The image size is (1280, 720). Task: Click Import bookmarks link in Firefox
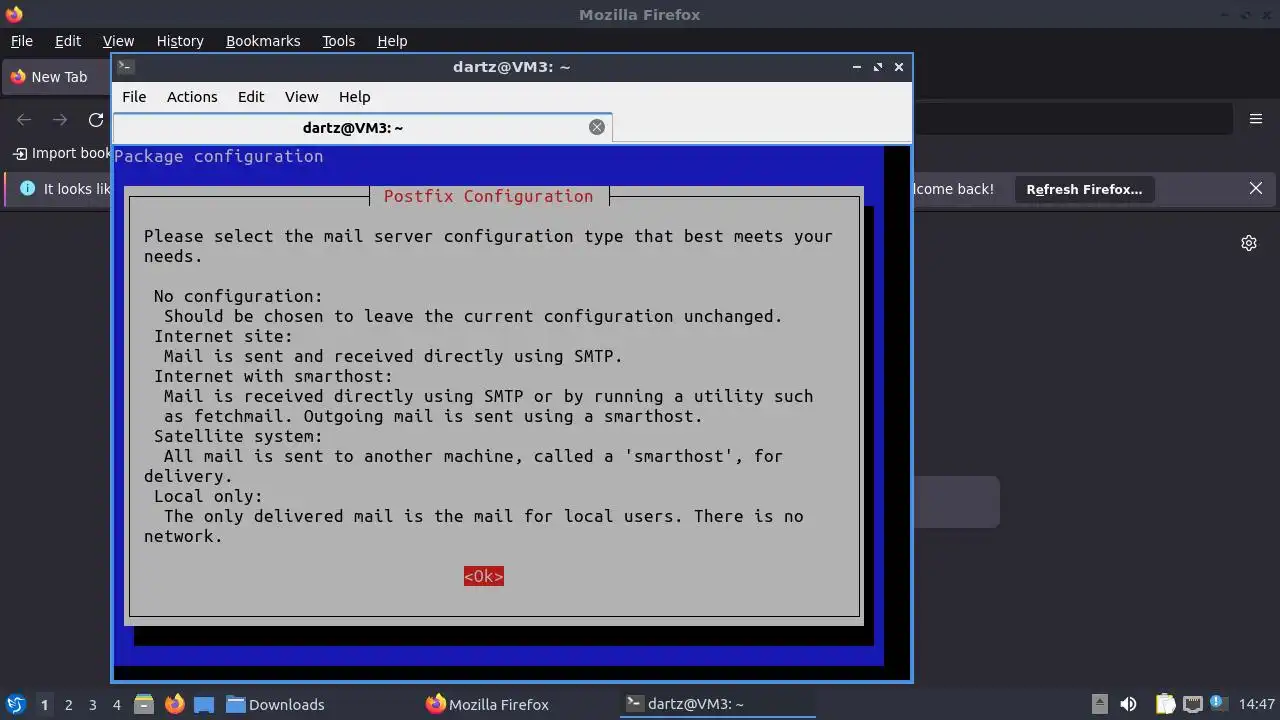coord(61,153)
